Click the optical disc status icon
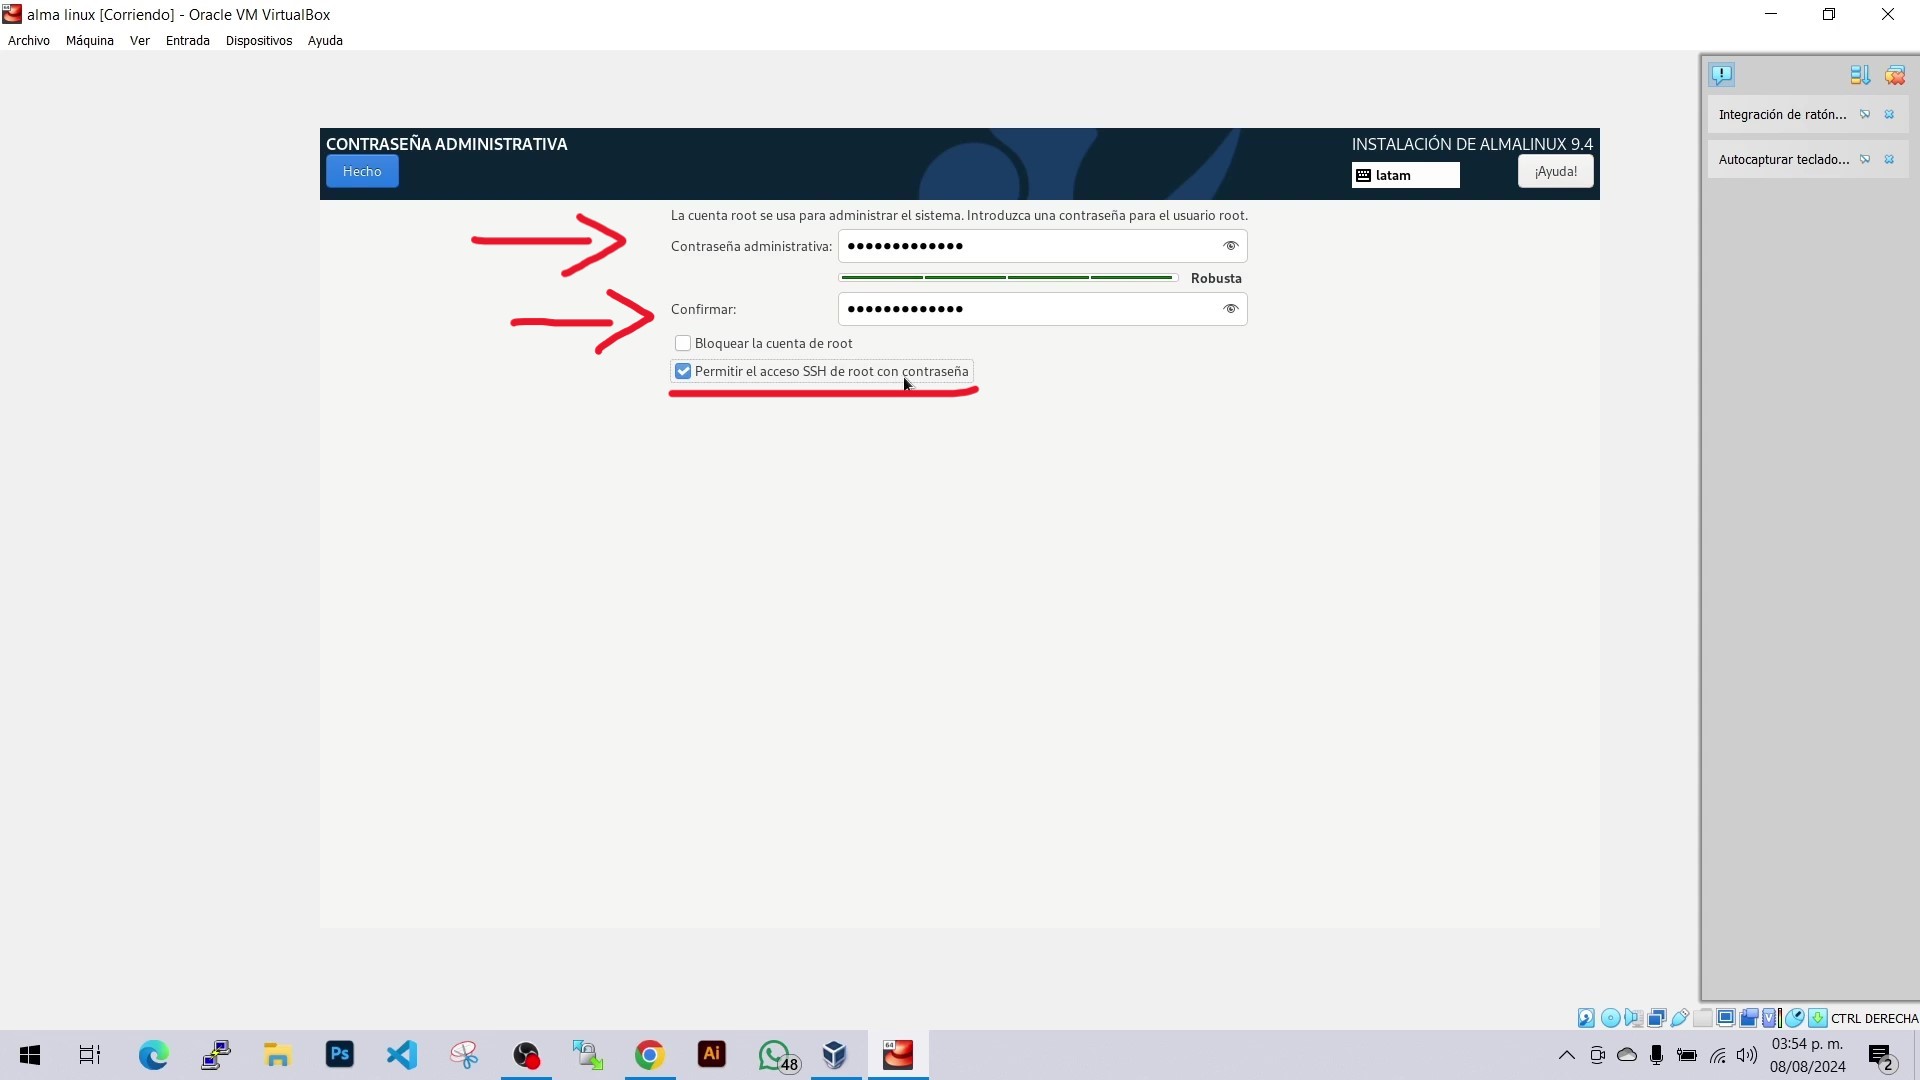Image resolution: width=1920 pixels, height=1080 pixels. tap(1610, 1018)
